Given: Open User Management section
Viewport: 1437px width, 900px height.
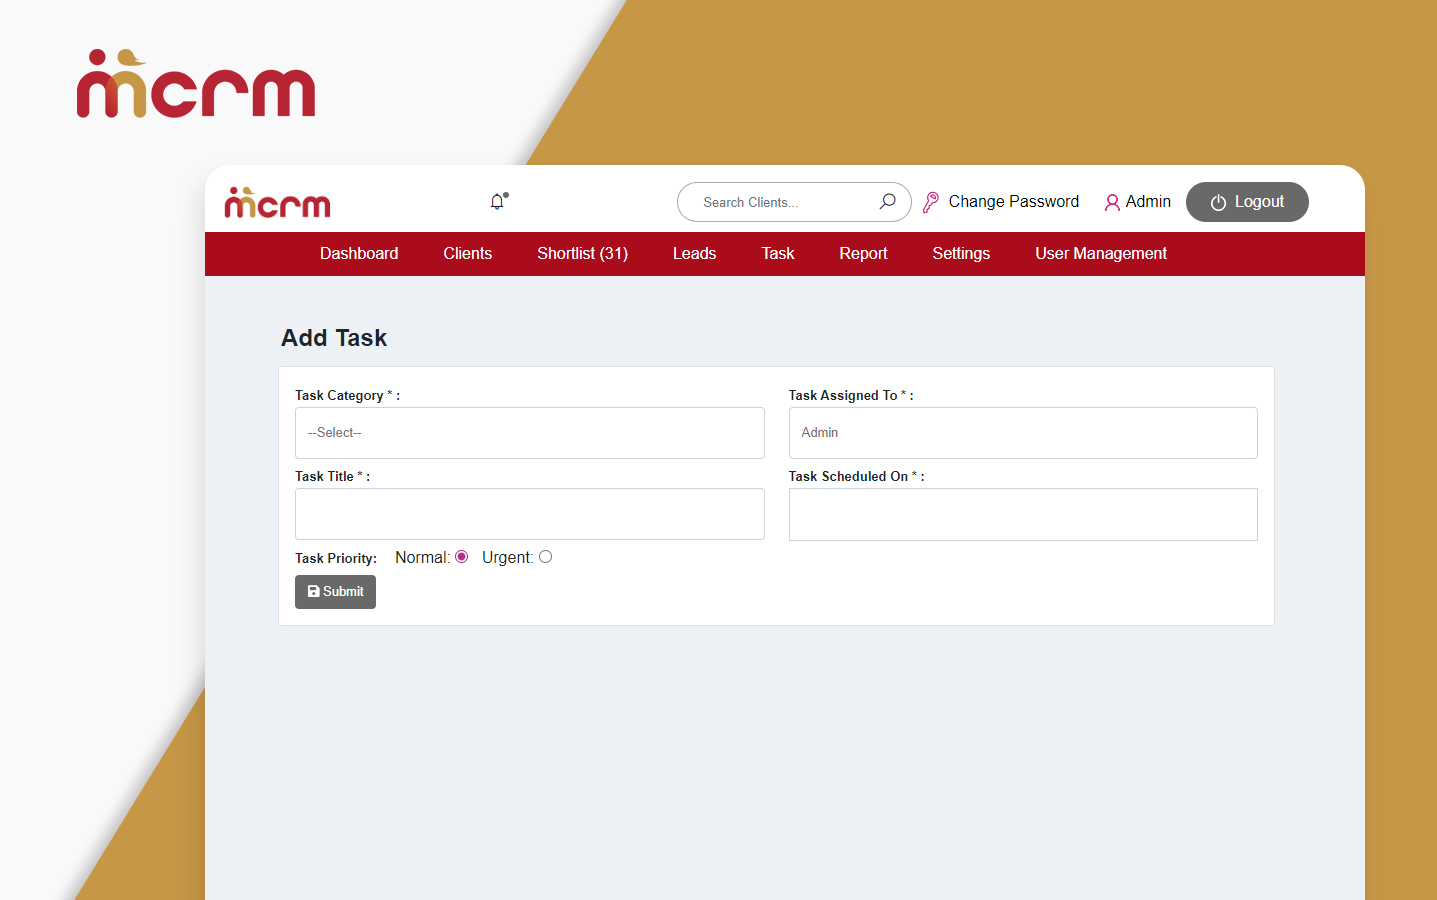Looking at the screenshot, I should (x=1100, y=254).
